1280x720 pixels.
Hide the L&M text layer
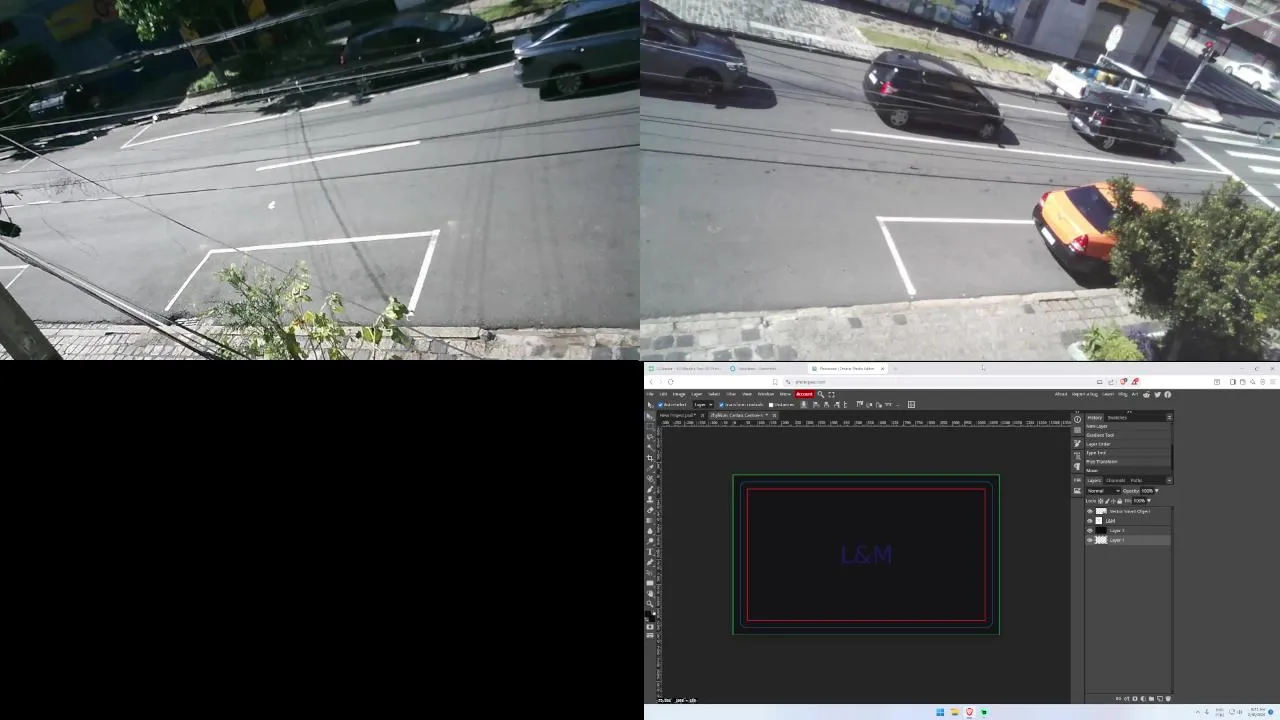[1090, 520]
